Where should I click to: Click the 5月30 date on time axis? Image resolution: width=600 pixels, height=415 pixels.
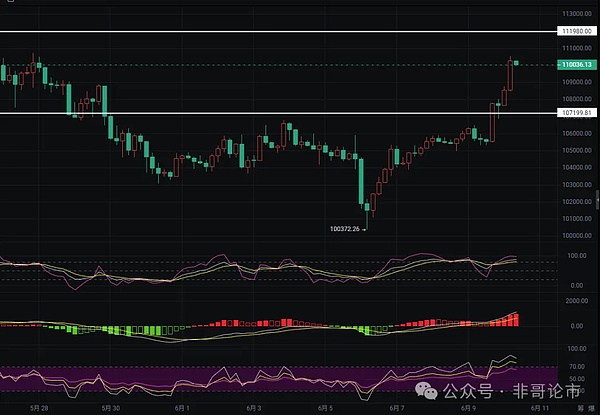tap(111, 409)
